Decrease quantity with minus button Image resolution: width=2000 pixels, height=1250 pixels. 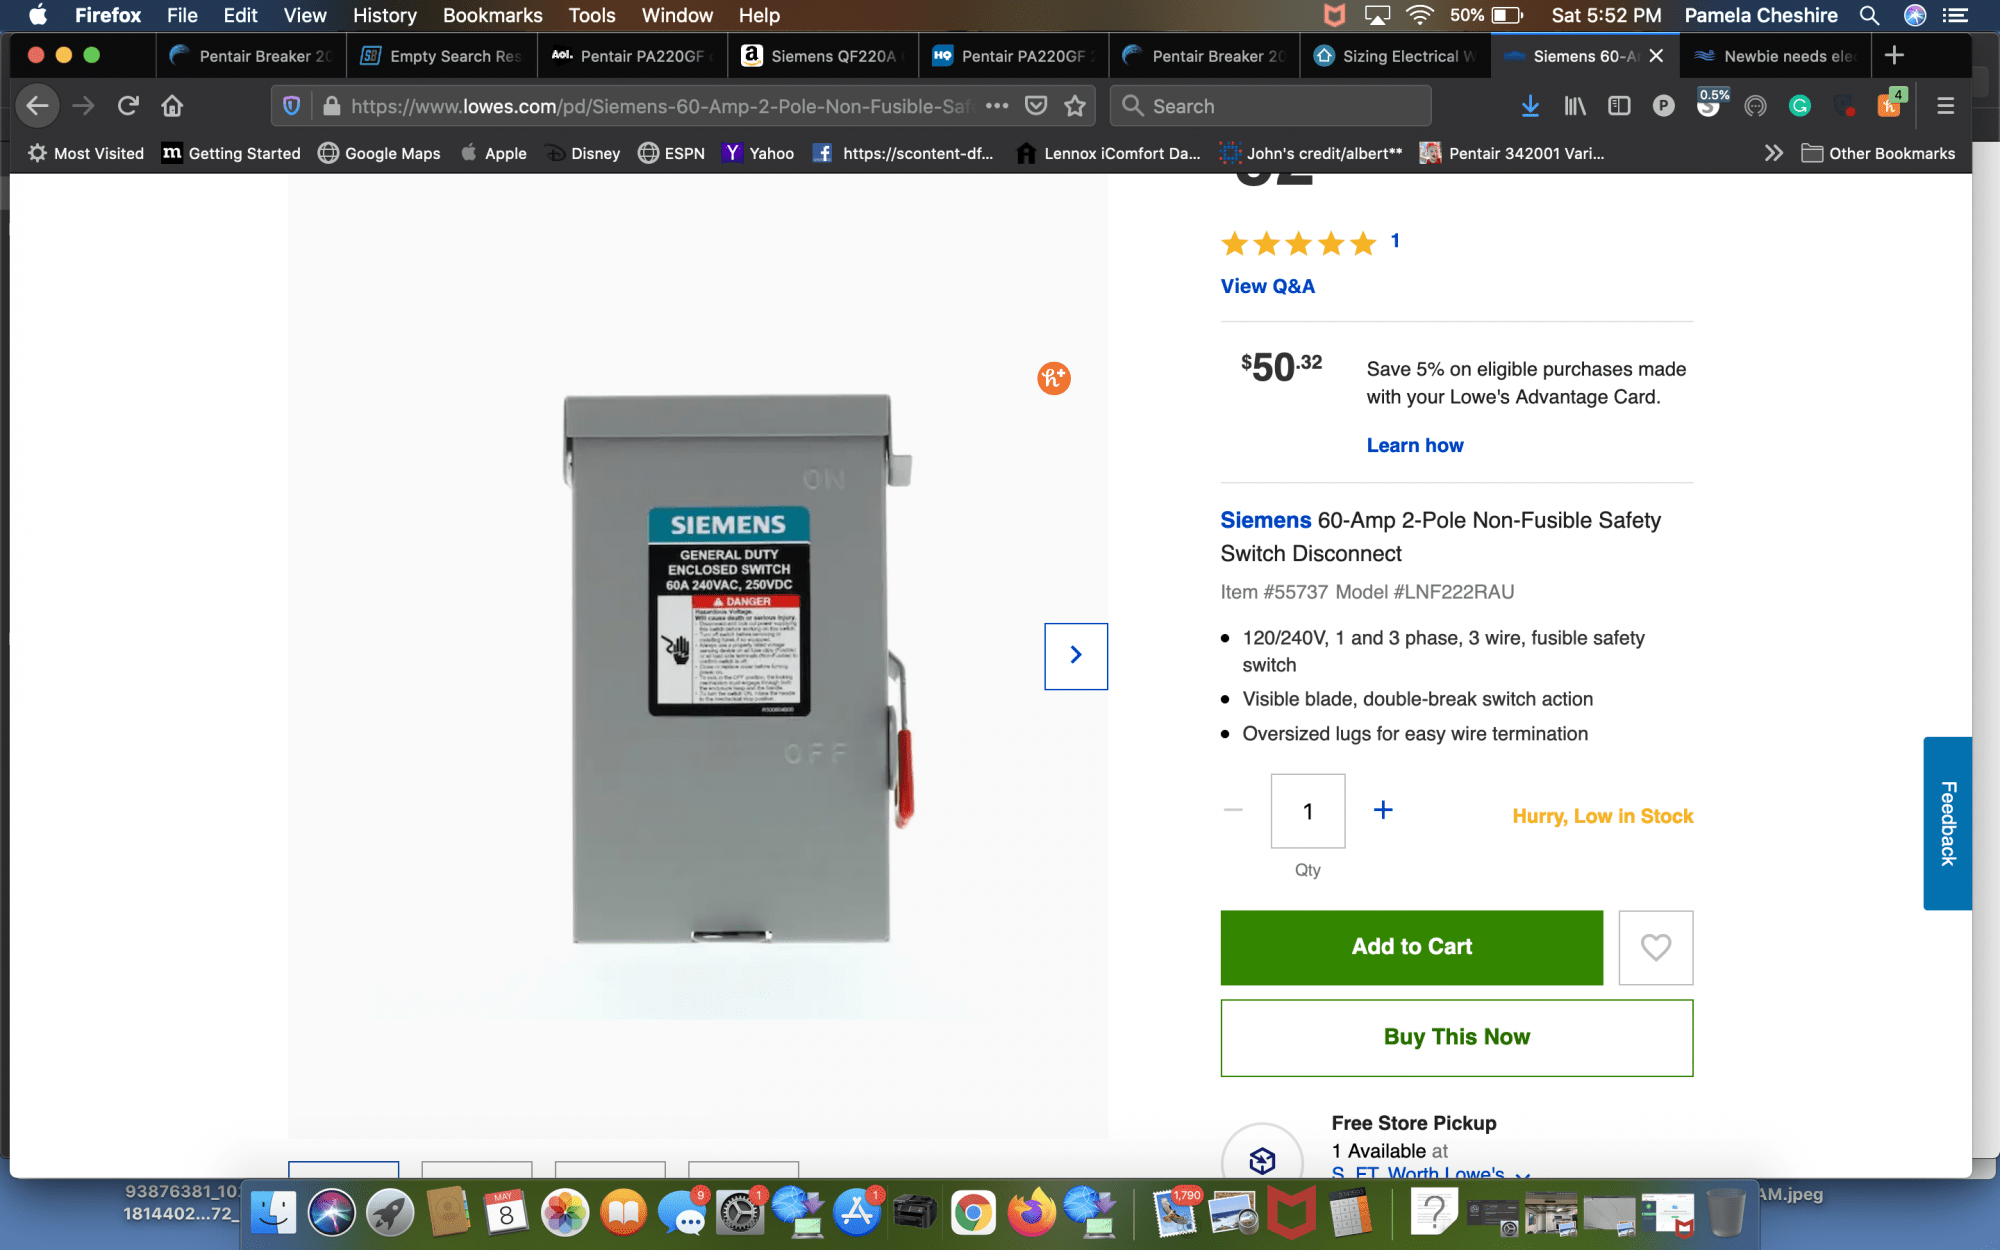click(1233, 810)
